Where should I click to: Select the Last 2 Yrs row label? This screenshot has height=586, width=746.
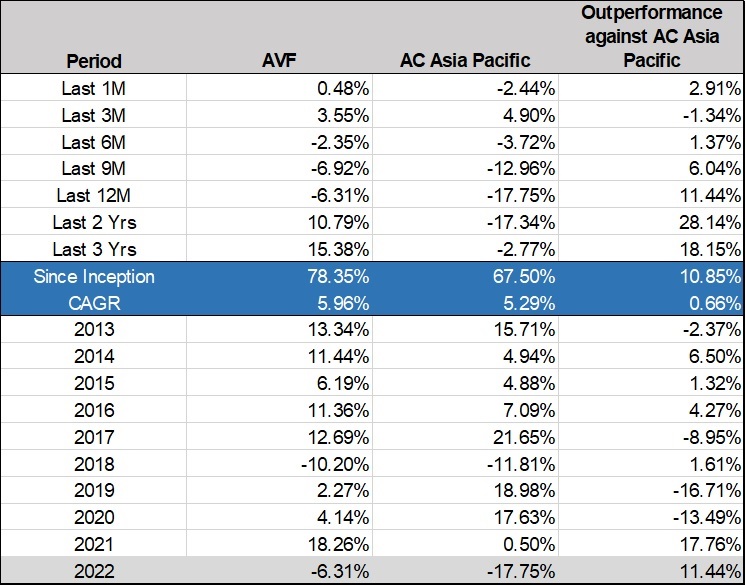(x=93, y=222)
